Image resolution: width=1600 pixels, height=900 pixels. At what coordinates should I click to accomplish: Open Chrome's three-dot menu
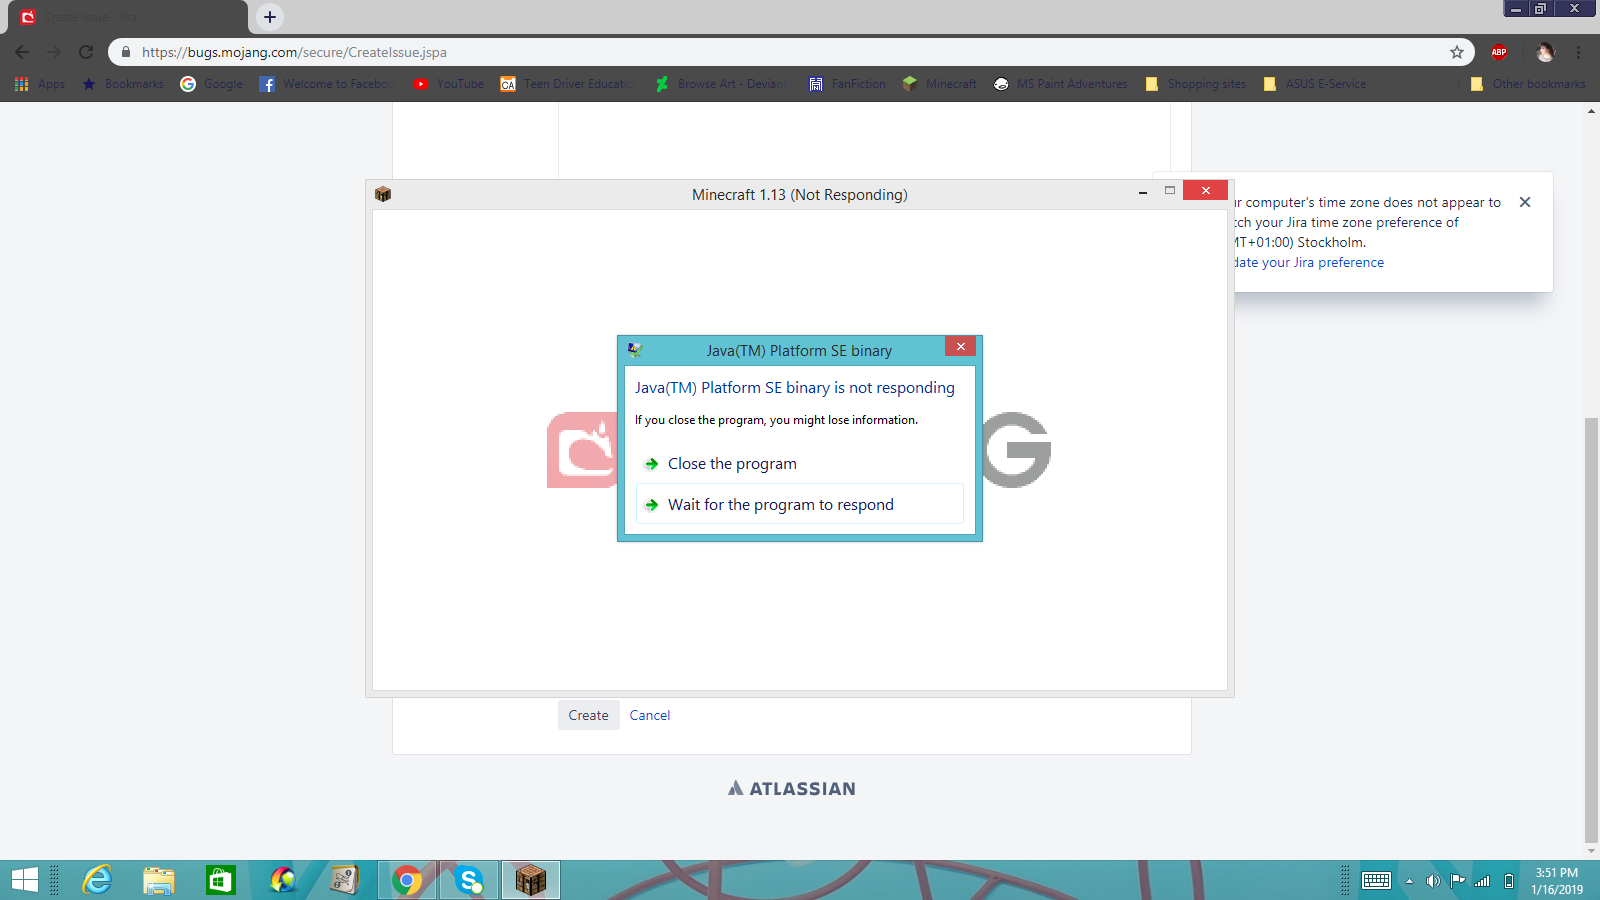pos(1579,52)
